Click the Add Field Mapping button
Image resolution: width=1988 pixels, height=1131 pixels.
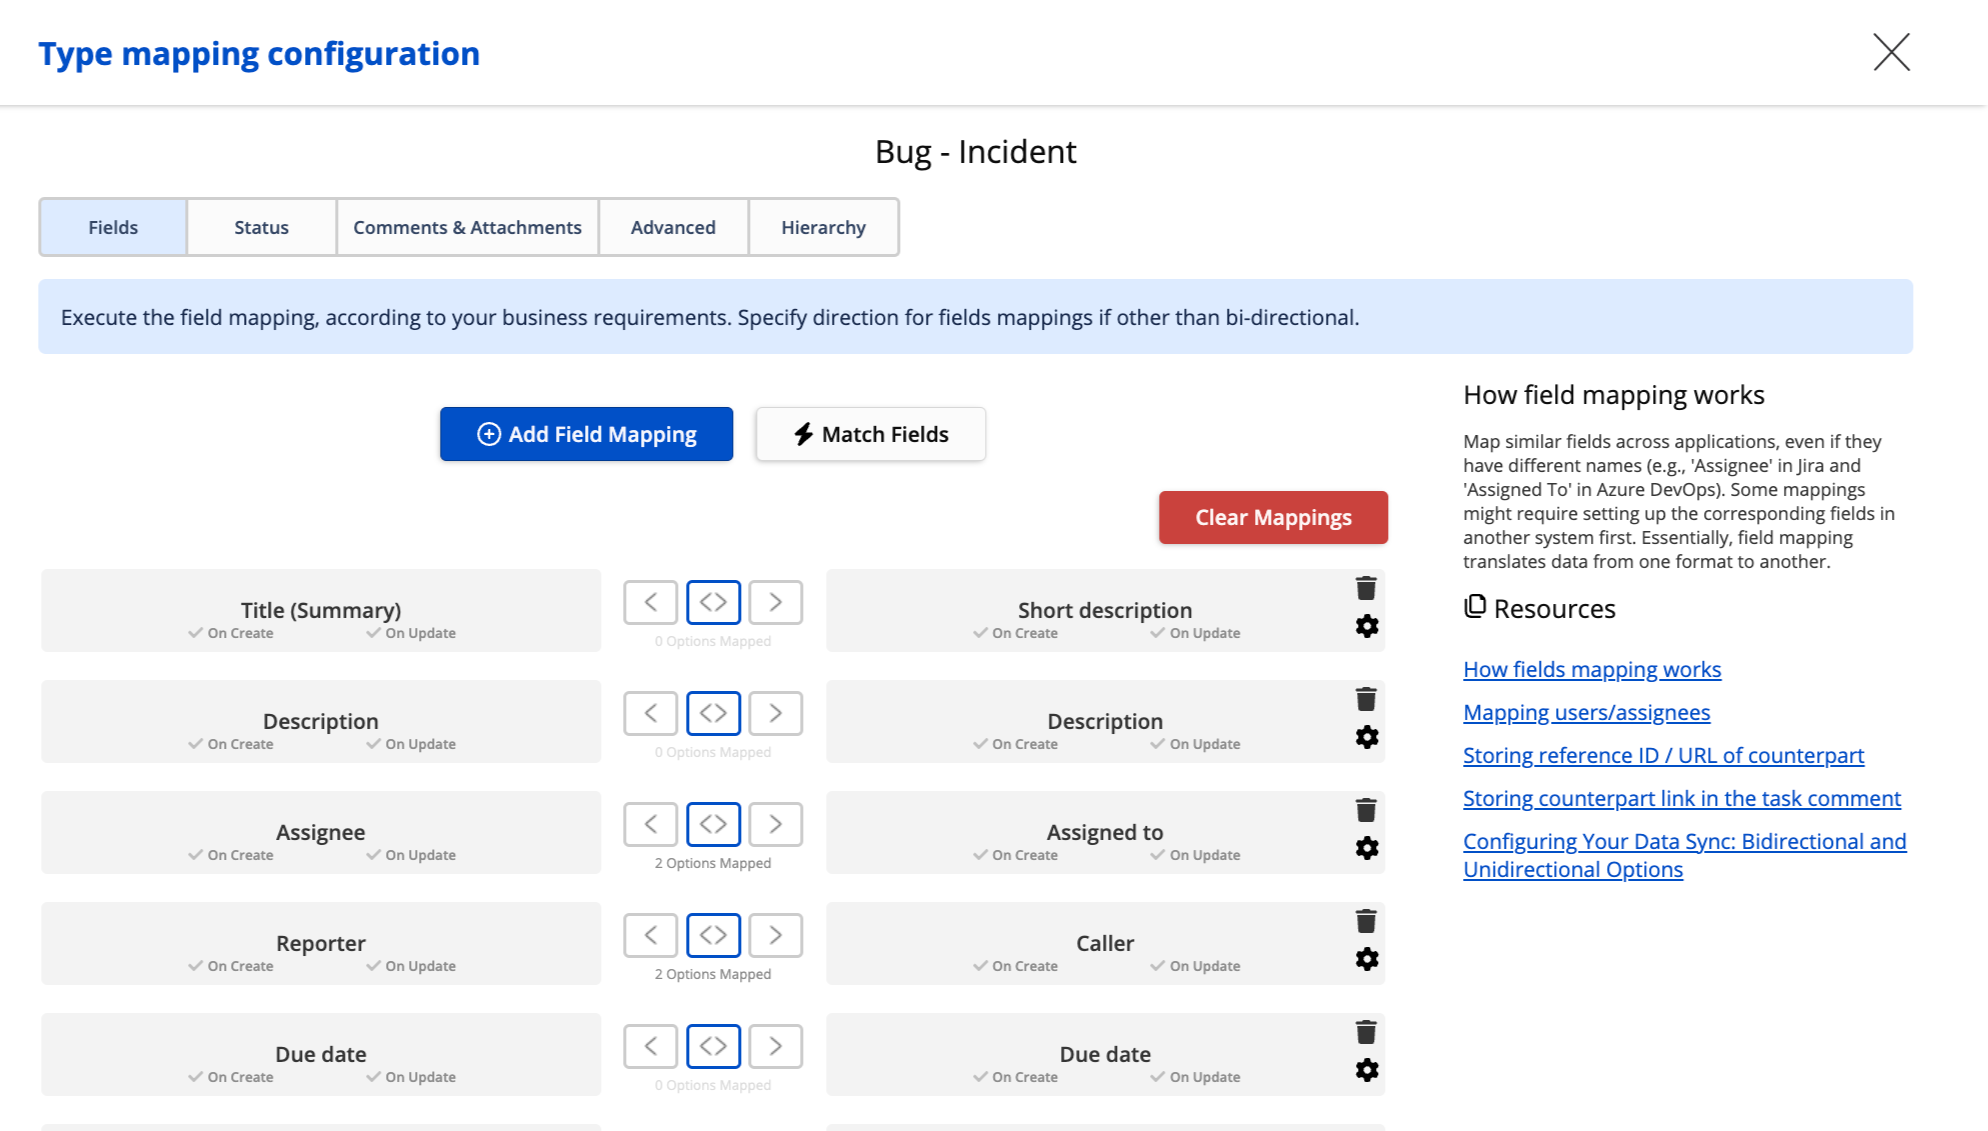click(586, 434)
